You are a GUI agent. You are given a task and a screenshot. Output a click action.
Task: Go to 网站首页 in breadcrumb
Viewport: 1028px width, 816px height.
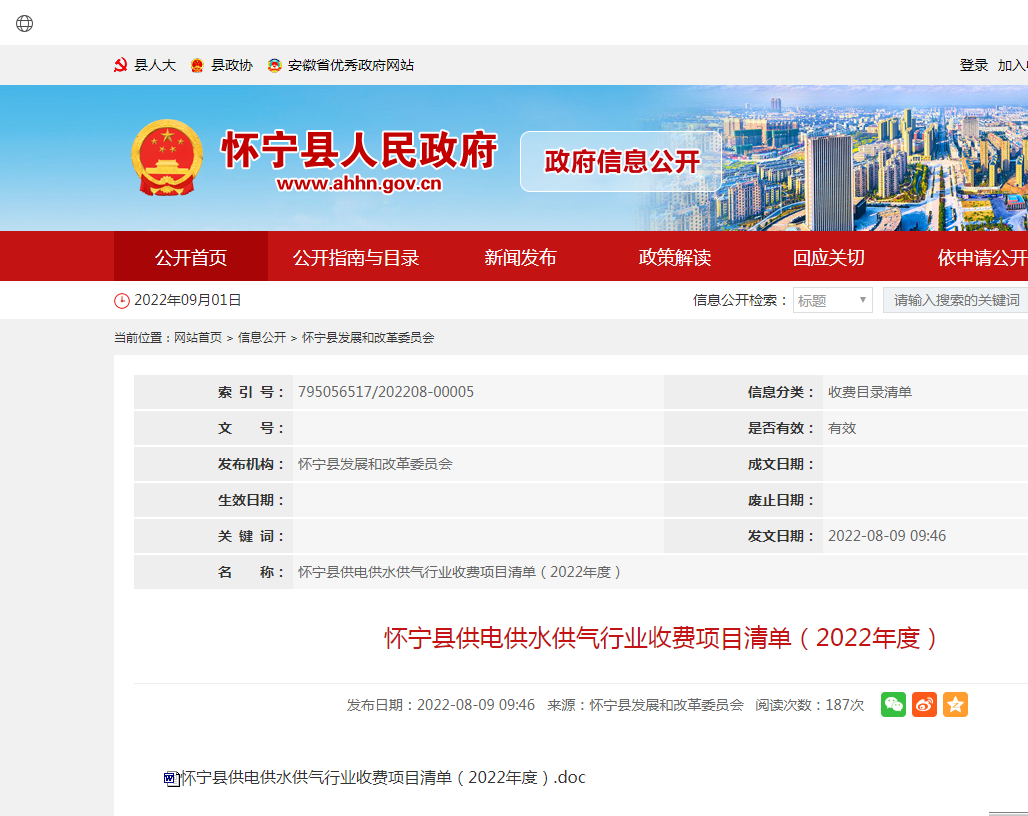click(198, 338)
